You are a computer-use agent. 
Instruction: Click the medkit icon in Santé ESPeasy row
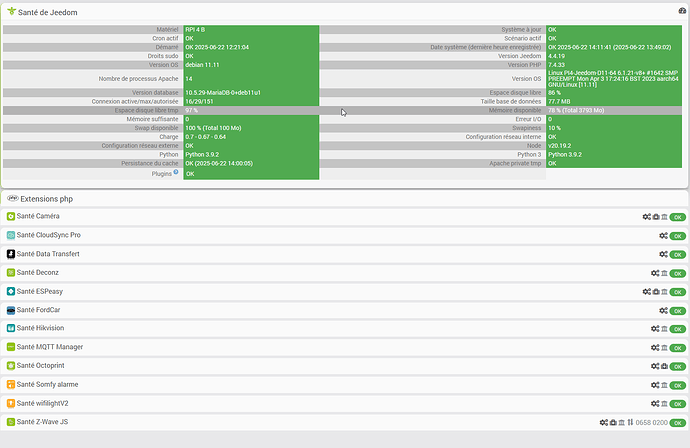tap(656, 291)
